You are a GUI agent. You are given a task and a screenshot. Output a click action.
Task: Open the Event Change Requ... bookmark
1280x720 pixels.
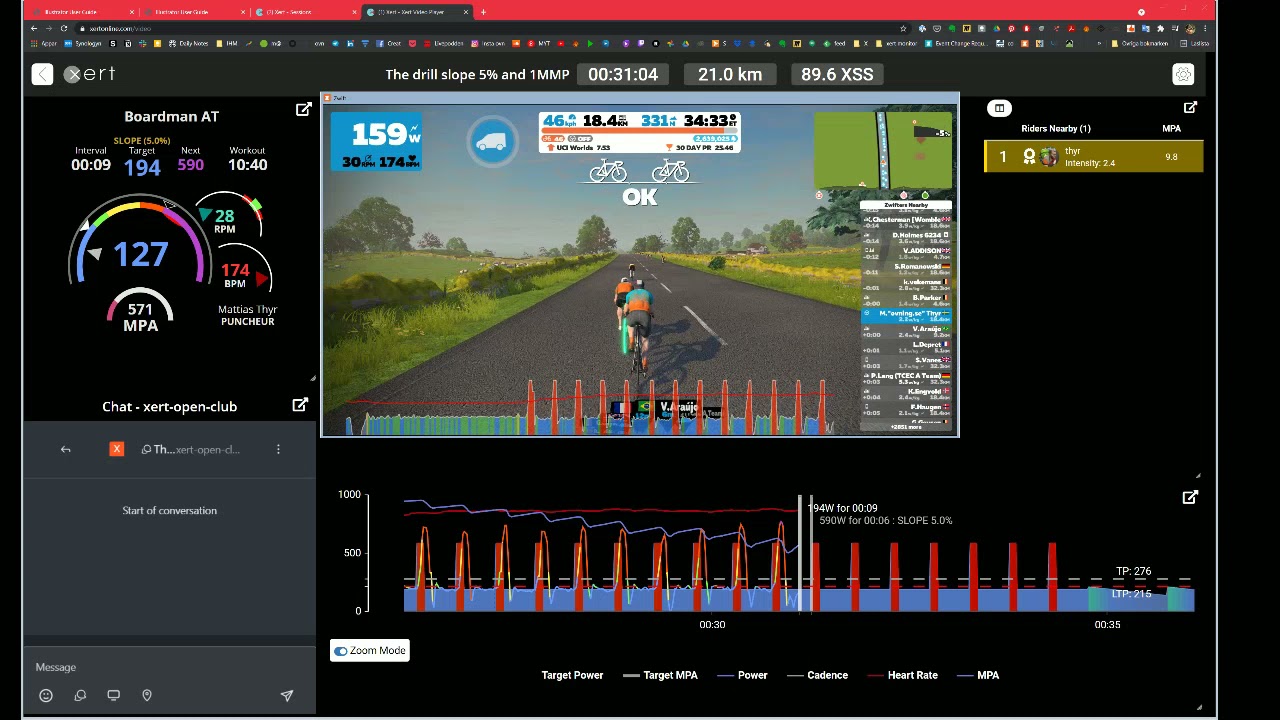[x=955, y=44]
